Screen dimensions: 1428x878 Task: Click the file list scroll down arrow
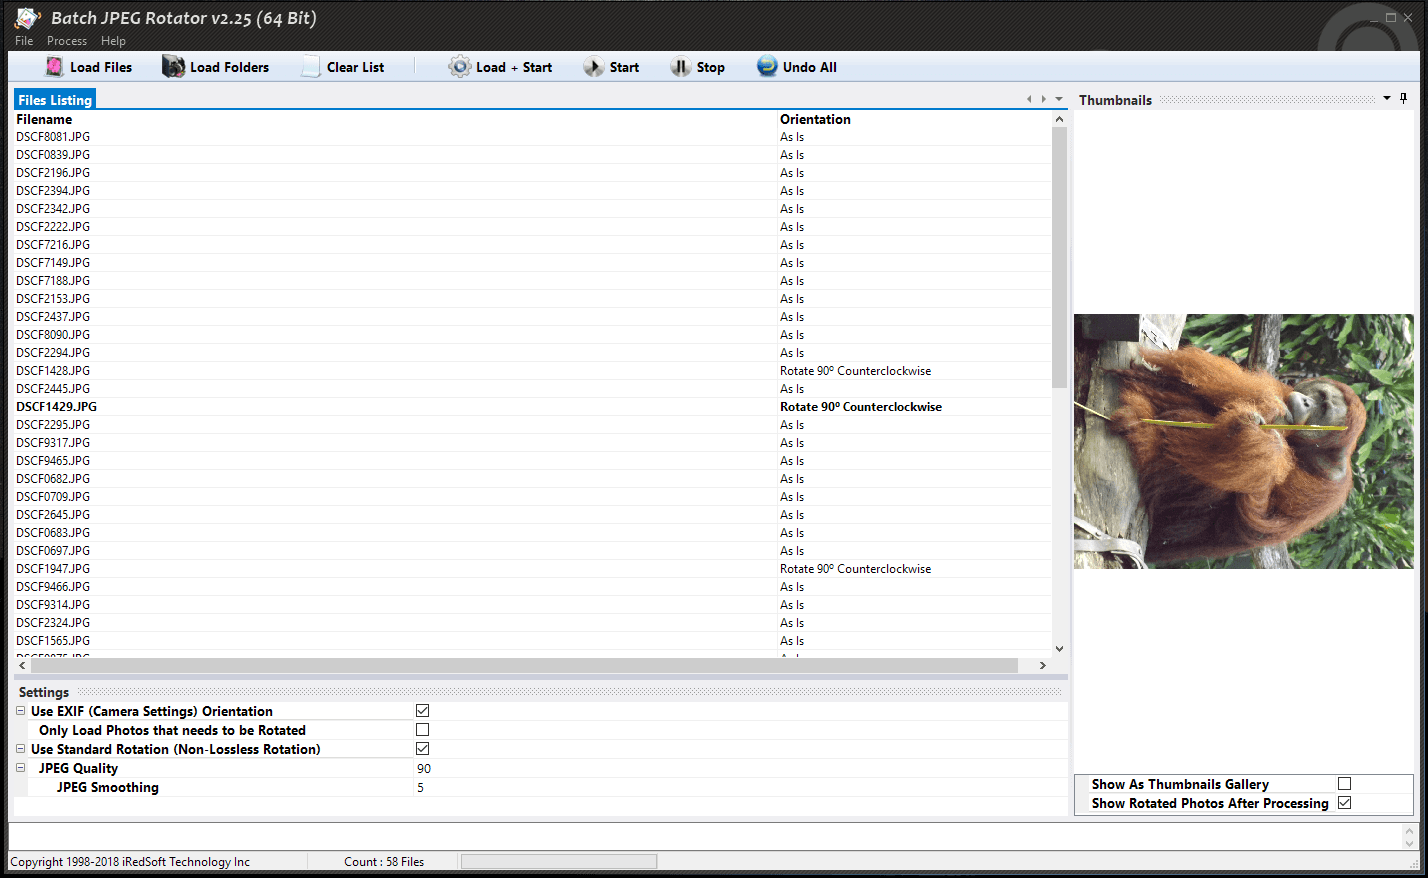pos(1059,649)
